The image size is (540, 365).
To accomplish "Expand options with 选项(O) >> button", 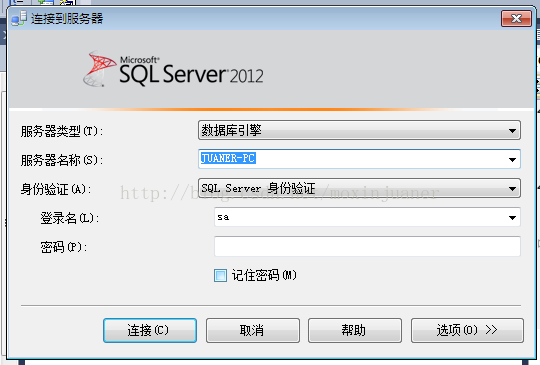I will pos(467,330).
